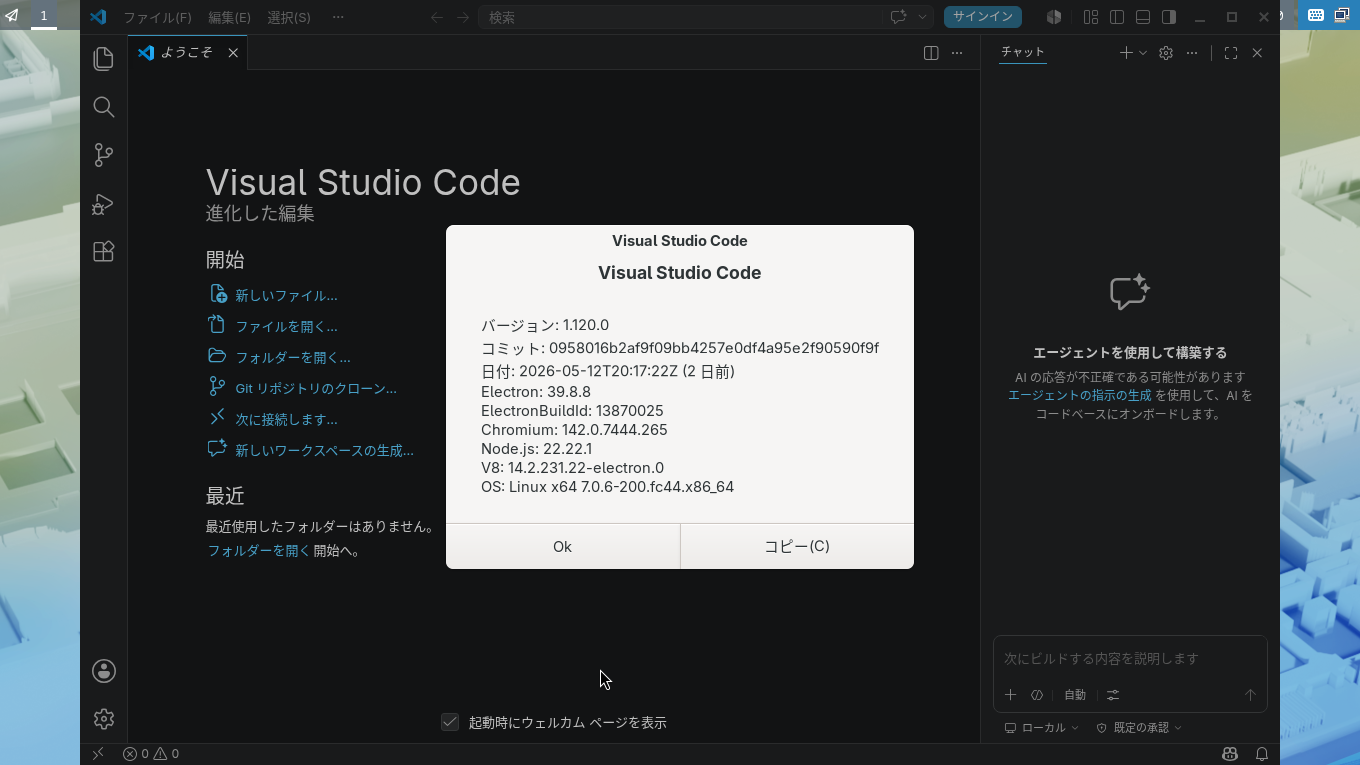Image resolution: width=1360 pixels, height=765 pixels.
Task: Click 新しいワークスペースの生成... link
Action: [x=324, y=451]
